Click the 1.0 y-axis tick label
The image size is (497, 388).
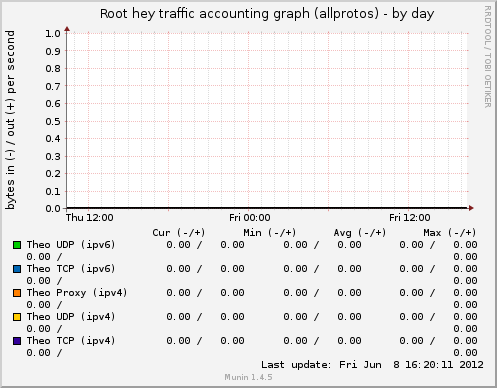[x=53, y=33]
